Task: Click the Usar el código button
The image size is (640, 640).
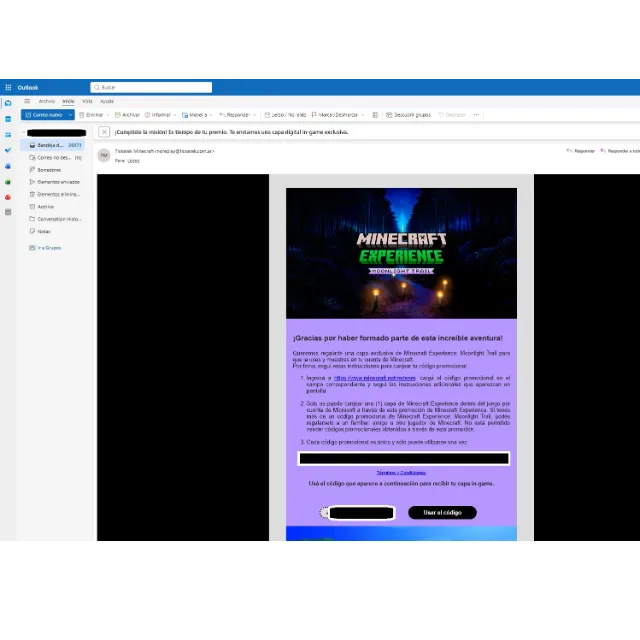Action: [442, 513]
